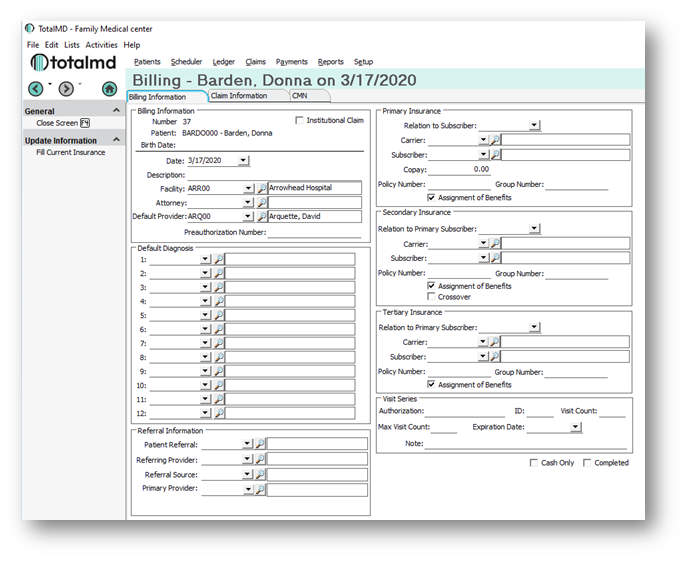
Task: Mark the Completed checkbox
Action: (587, 463)
